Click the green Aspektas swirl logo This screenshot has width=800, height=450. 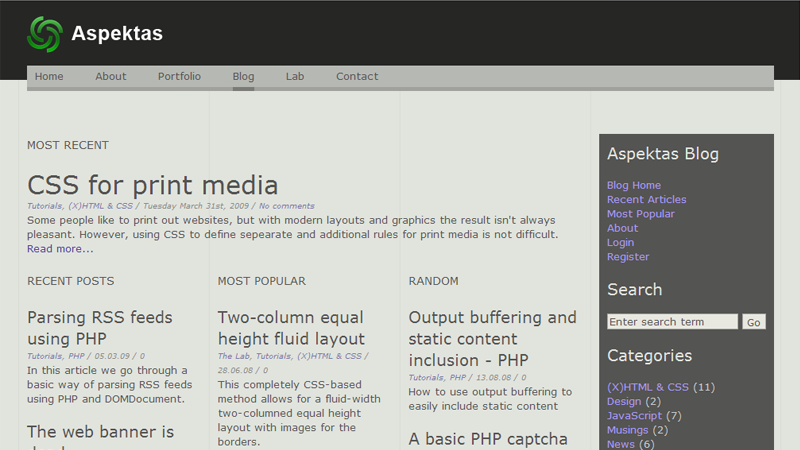[45, 34]
